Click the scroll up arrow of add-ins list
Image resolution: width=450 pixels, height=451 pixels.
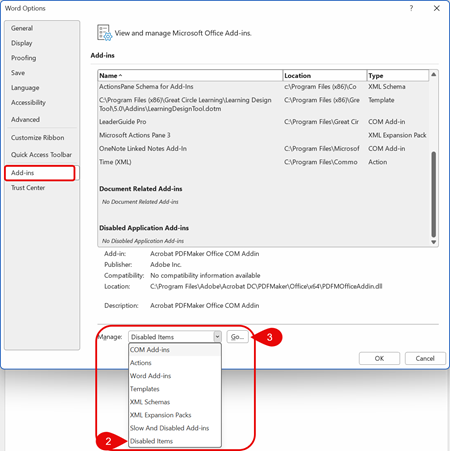tap(433, 74)
